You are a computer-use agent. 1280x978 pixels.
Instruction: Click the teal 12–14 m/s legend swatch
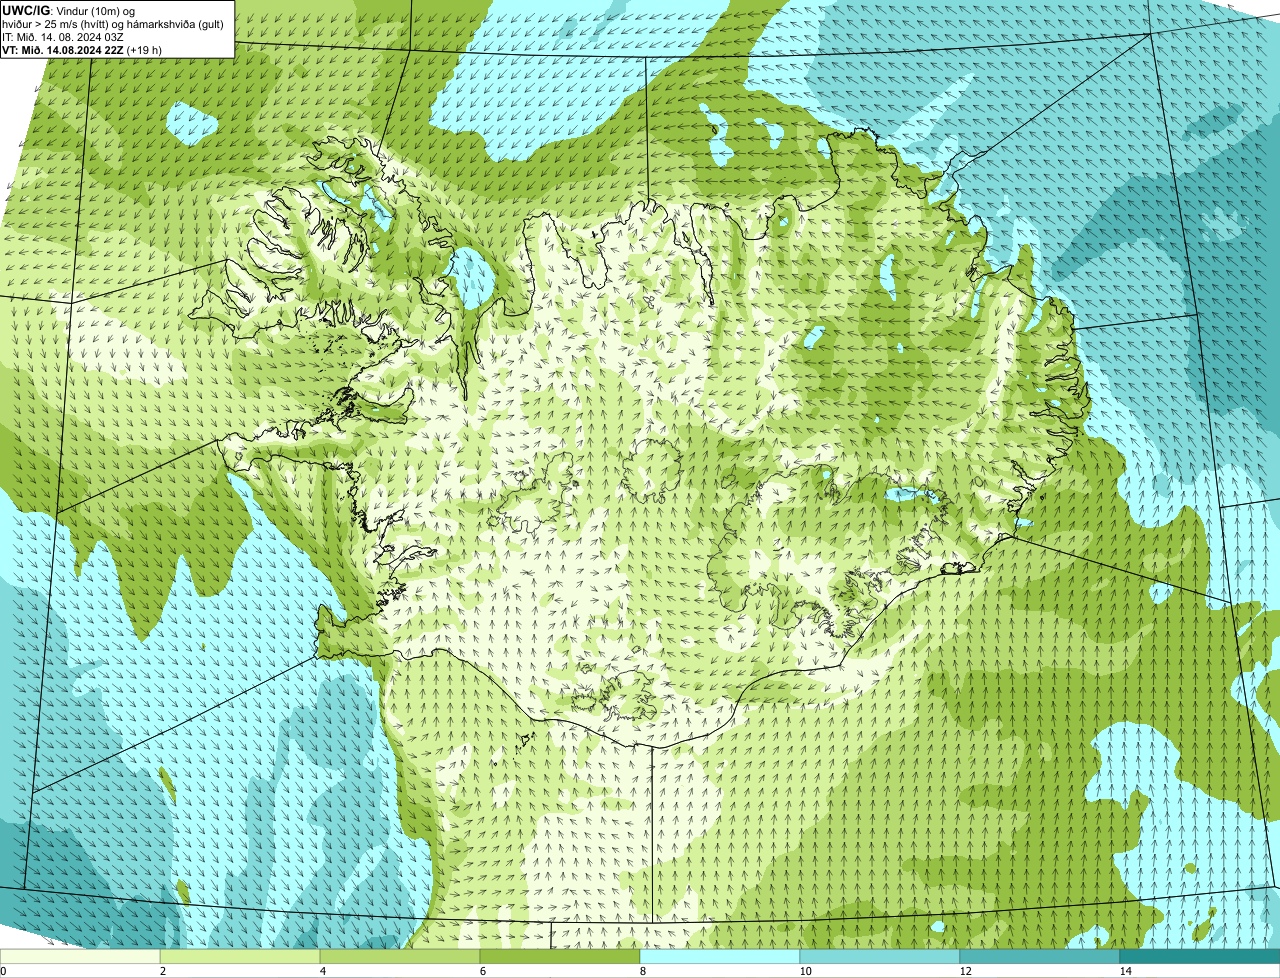click(x=1040, y=956)
